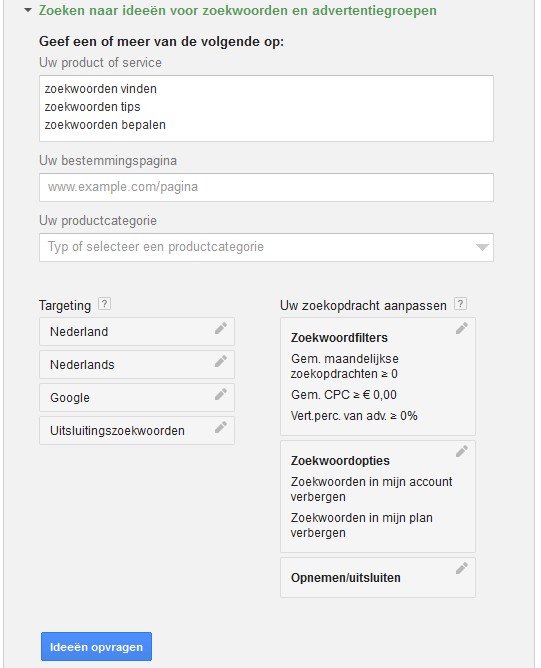Click 'Zoekwoorden in mijn plan verbergen' option
This screenshot has width=541, height=668.
pos(362,525)
